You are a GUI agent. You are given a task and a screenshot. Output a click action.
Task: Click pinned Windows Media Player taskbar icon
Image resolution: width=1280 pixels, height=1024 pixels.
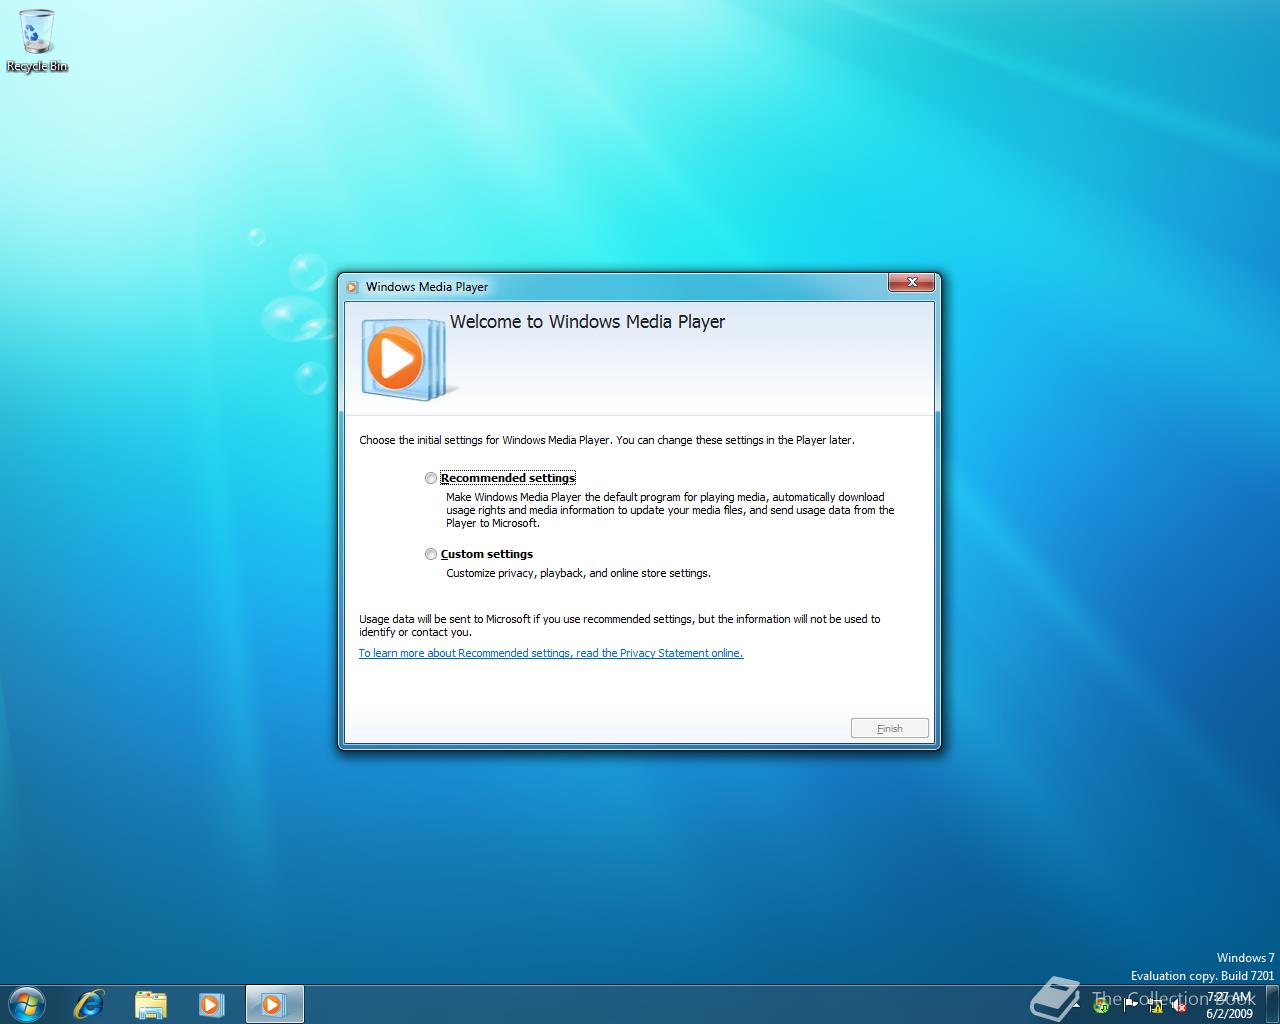211,1004
